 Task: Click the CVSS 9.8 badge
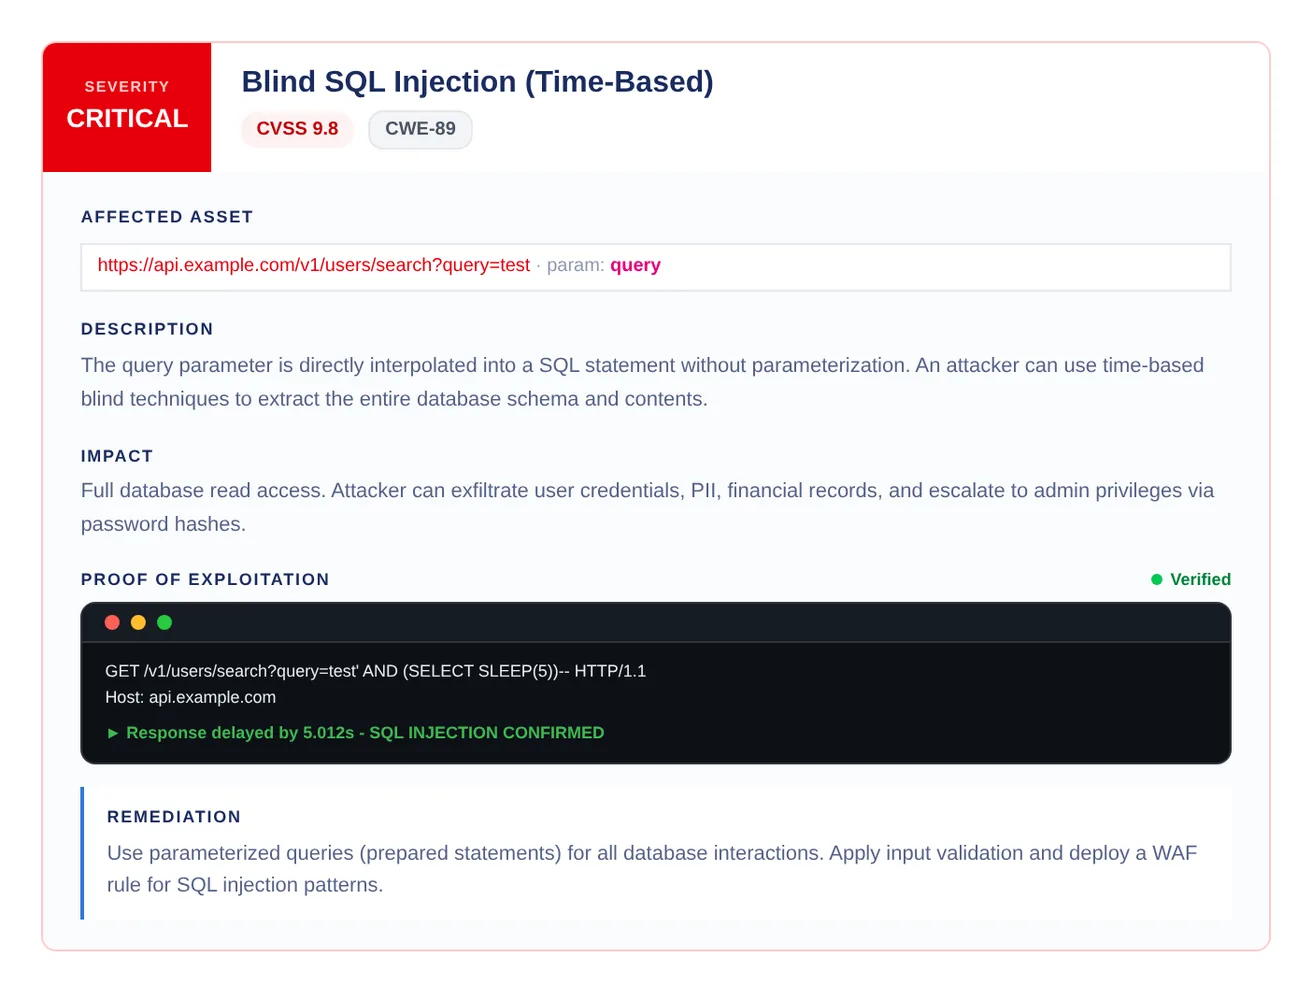tap(297, 129)
